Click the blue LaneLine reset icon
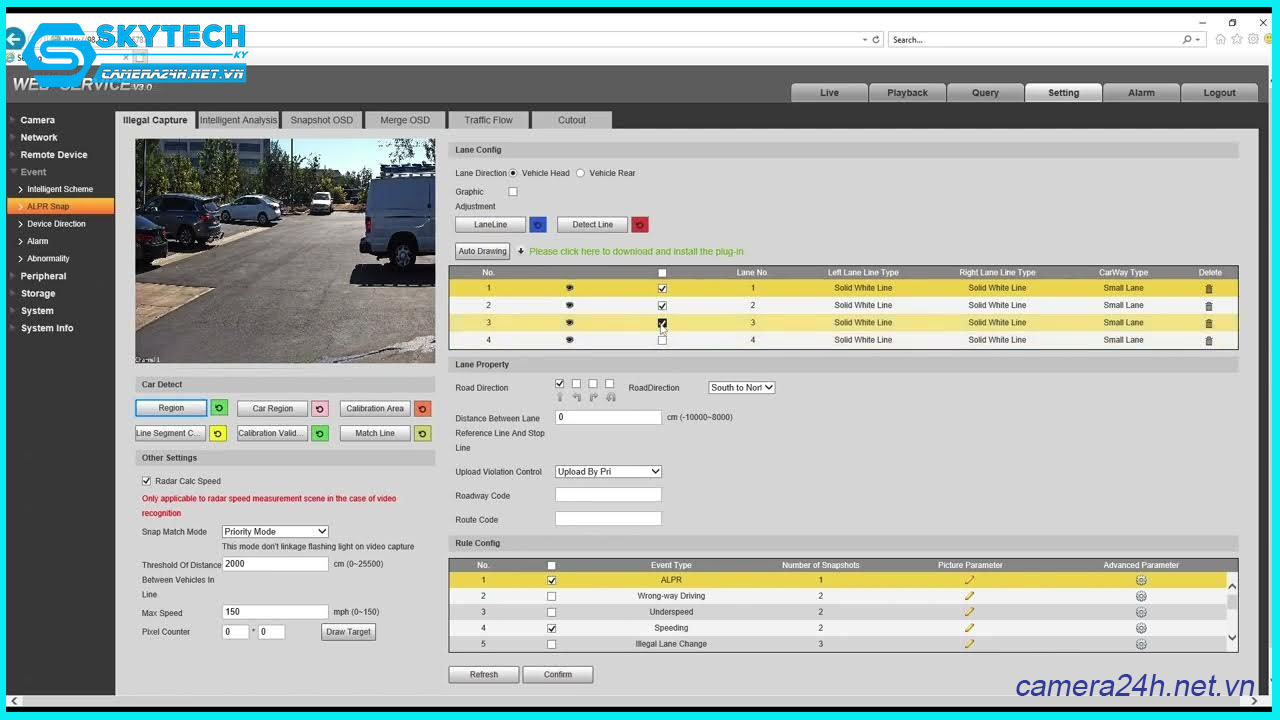1280x720 pixels. click(538, 225)
